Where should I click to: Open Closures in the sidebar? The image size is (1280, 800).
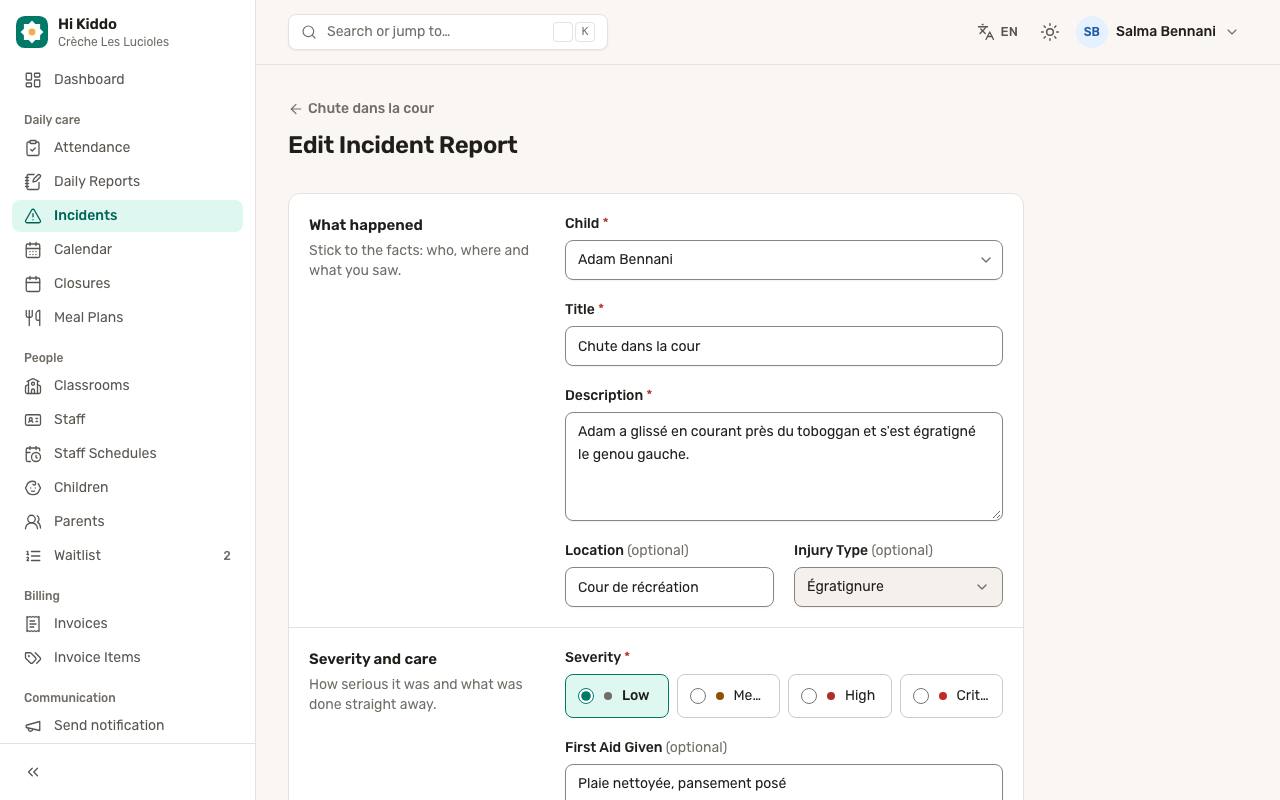click(127, 284)
